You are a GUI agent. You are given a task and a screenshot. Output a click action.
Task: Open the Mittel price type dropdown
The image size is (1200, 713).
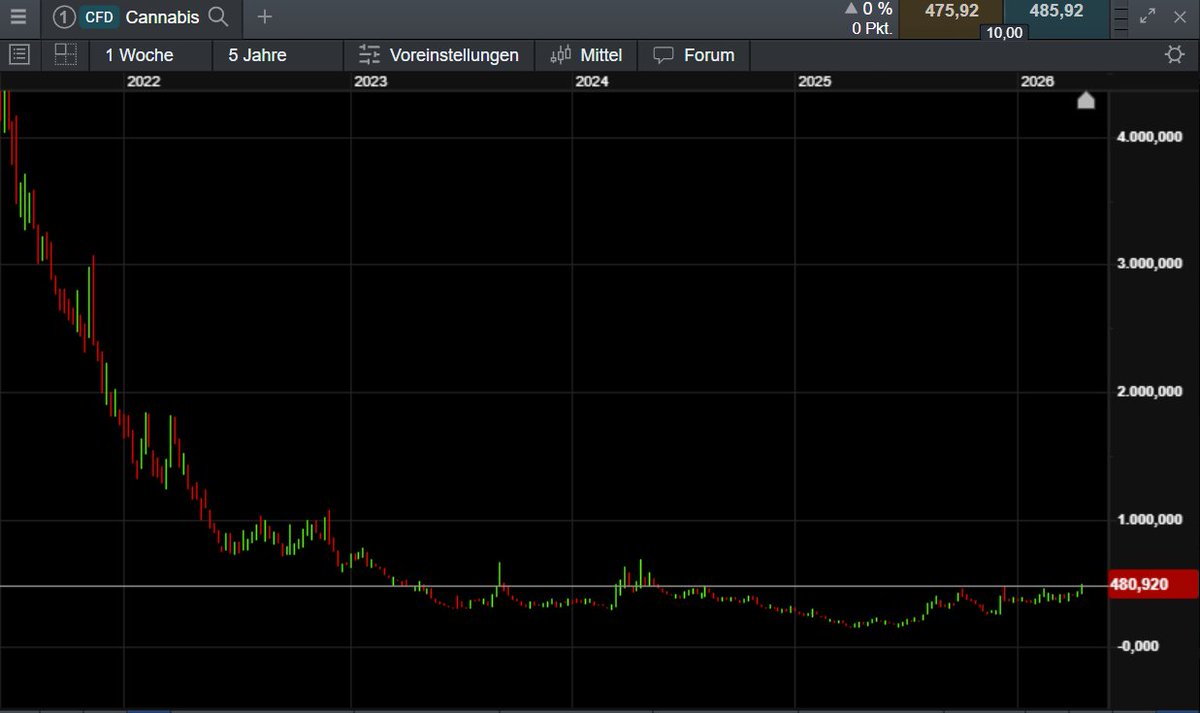point(587,55)
